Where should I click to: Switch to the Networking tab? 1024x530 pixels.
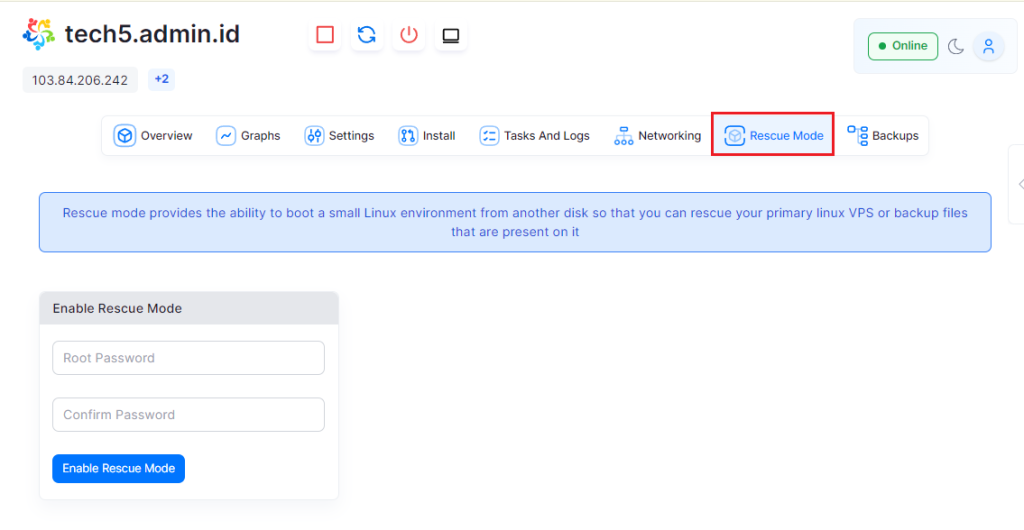657,136
